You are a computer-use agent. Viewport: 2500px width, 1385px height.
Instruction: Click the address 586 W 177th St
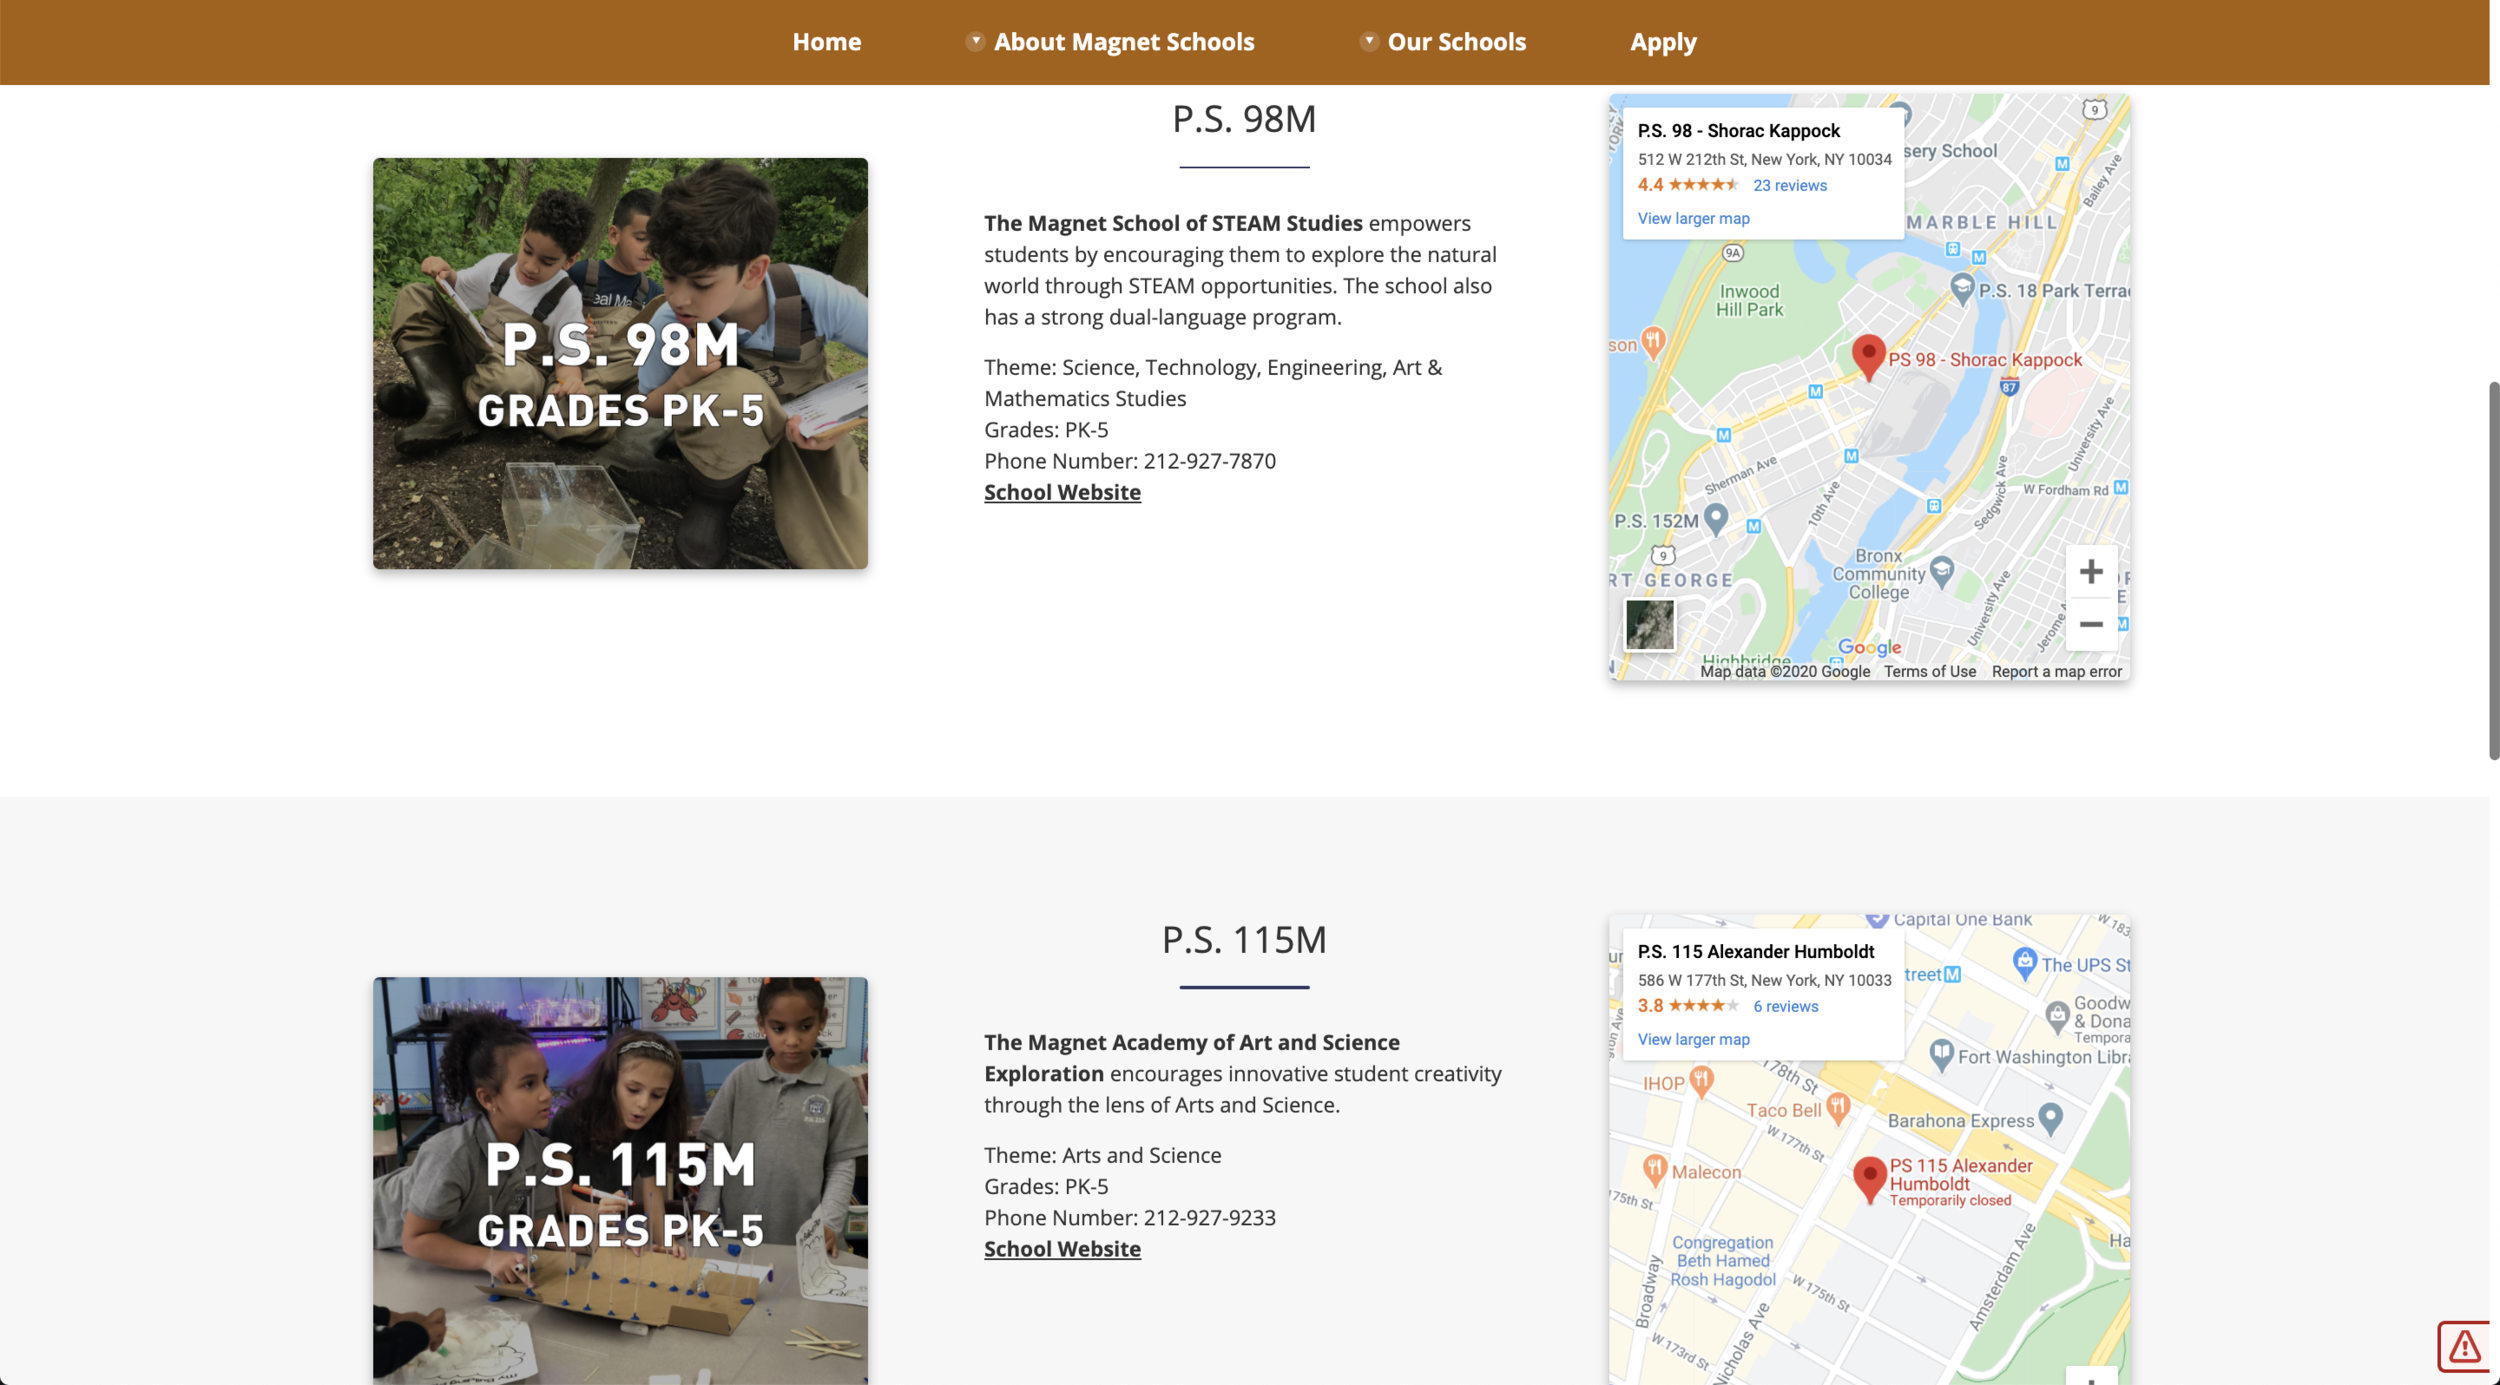coord(1764,981)
